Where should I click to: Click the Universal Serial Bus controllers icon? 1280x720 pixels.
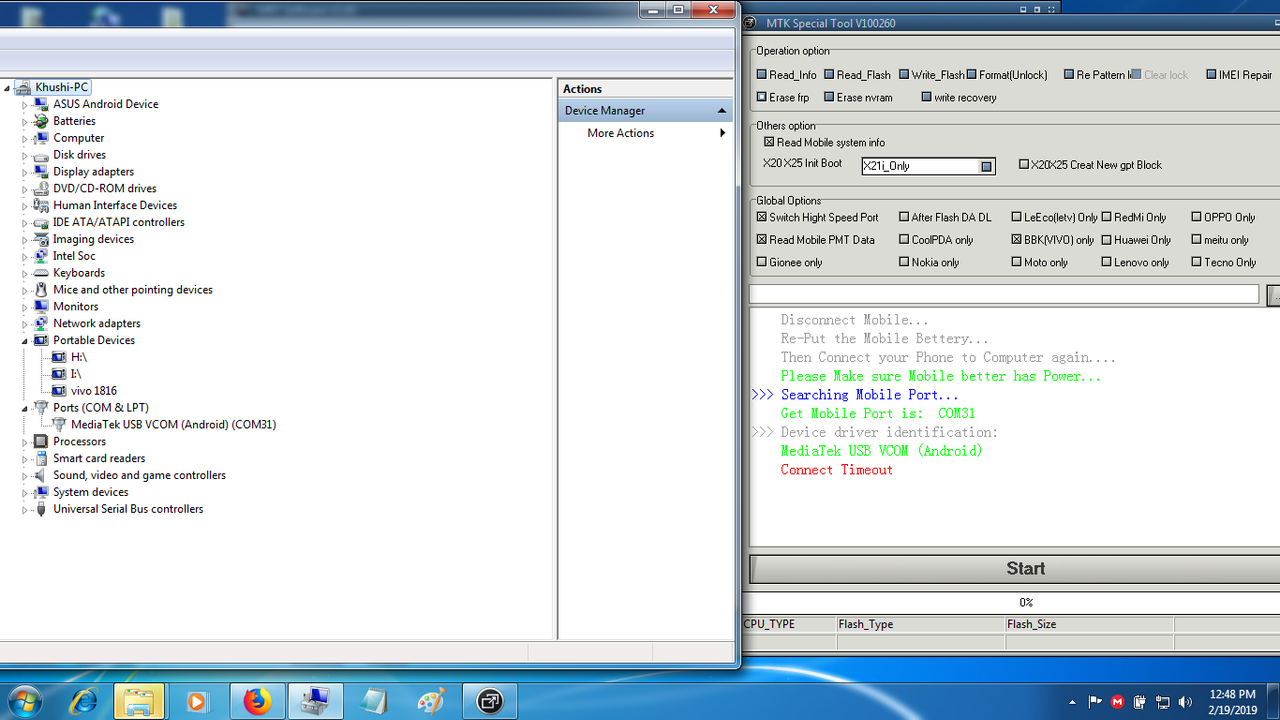[41, 509]
